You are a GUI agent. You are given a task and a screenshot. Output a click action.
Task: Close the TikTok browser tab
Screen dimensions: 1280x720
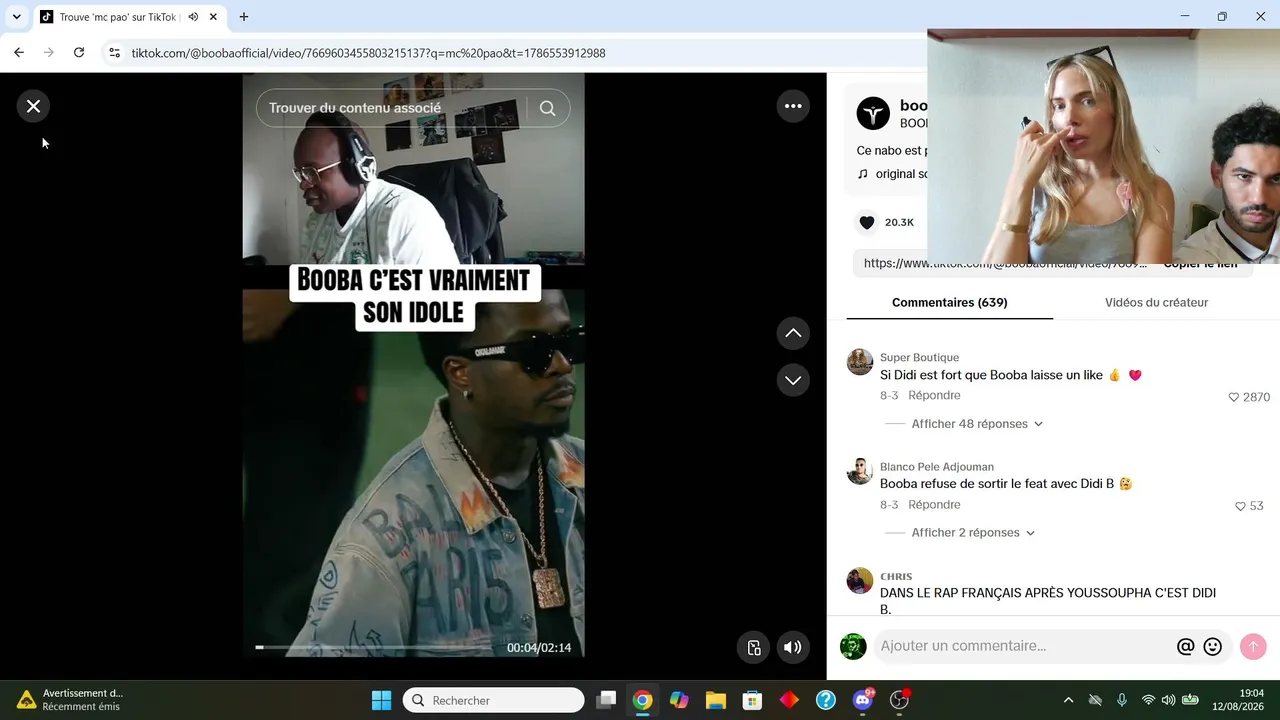coord(213,17)
